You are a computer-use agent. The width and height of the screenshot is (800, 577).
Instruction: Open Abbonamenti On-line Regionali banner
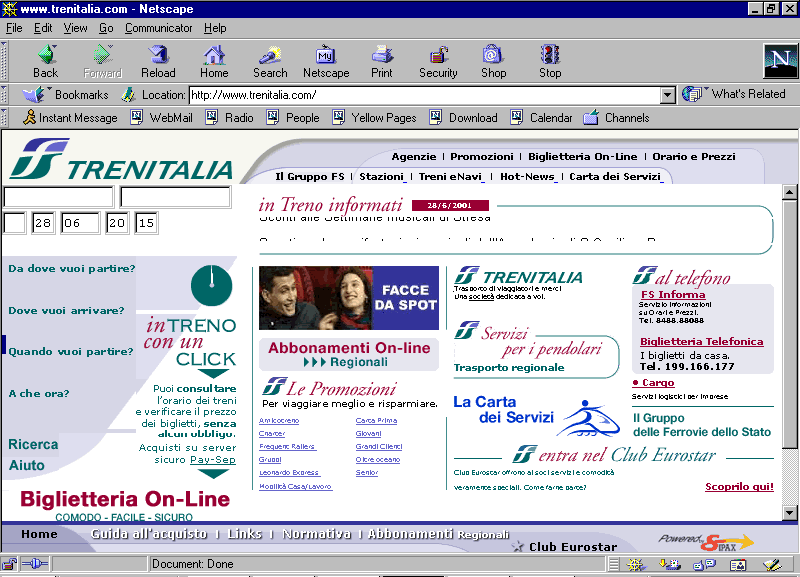(349, 355)
